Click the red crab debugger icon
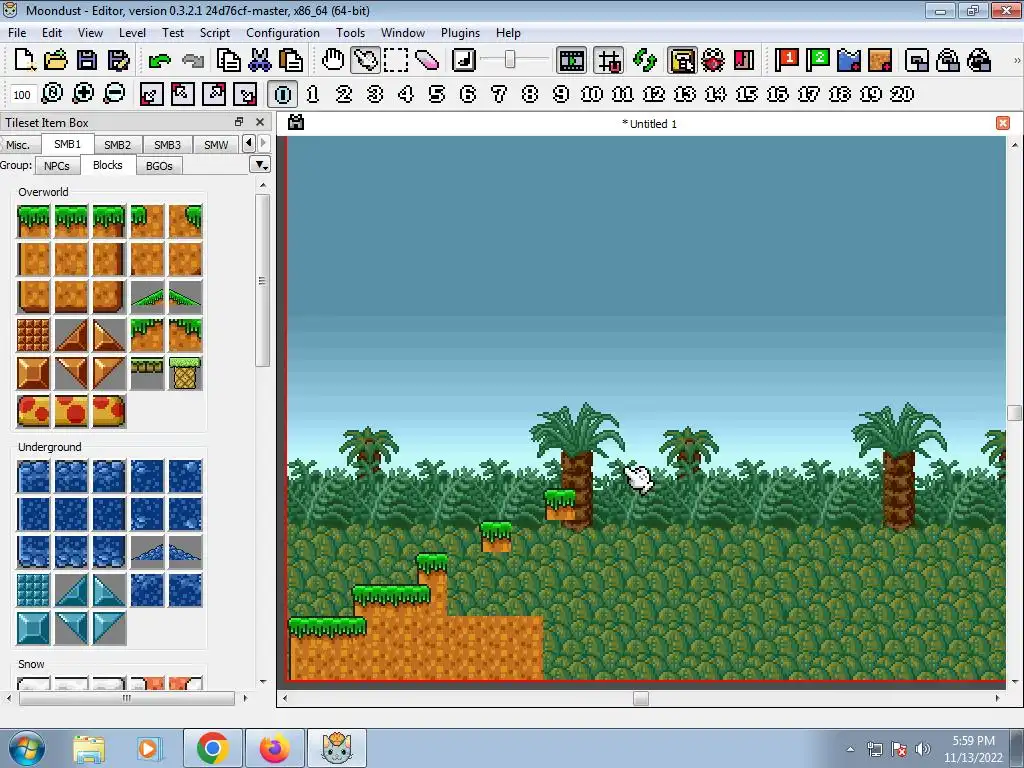 tap(712, 60)
